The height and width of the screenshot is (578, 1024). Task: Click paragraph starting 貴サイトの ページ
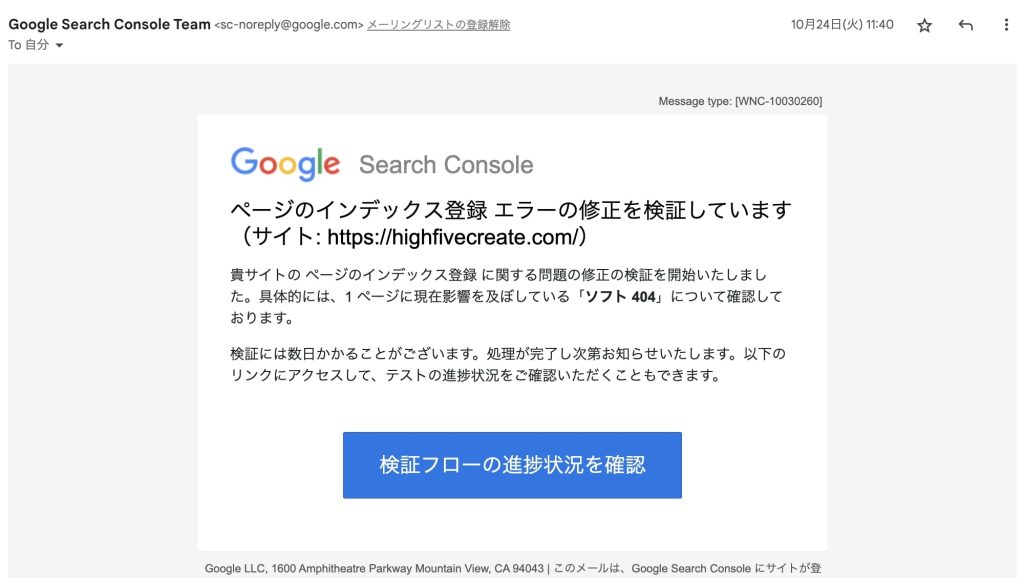(x=506, y=297)
